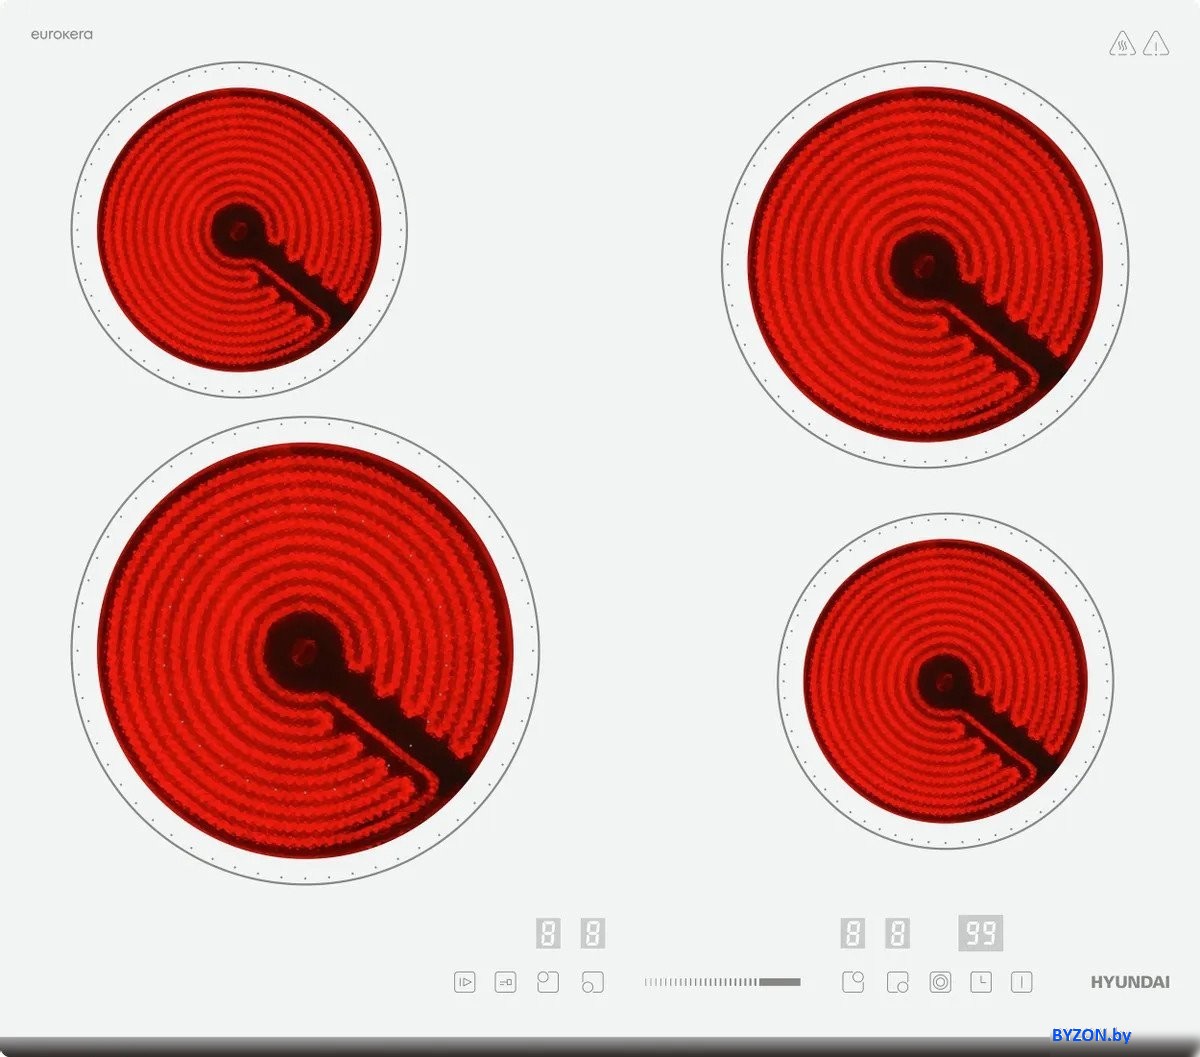Tap the hot surface warning triangle
This screenshot has height=1057, width=1200.
(x=1122, y=44)
